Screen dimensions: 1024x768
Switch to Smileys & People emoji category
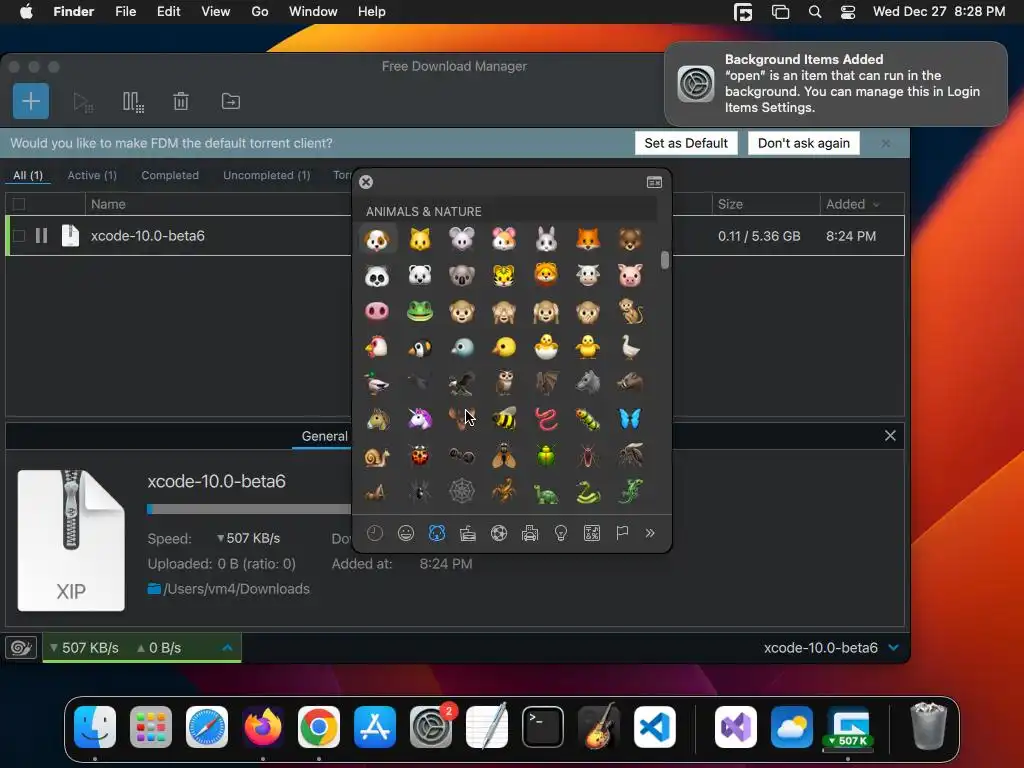tap(406, 534)
